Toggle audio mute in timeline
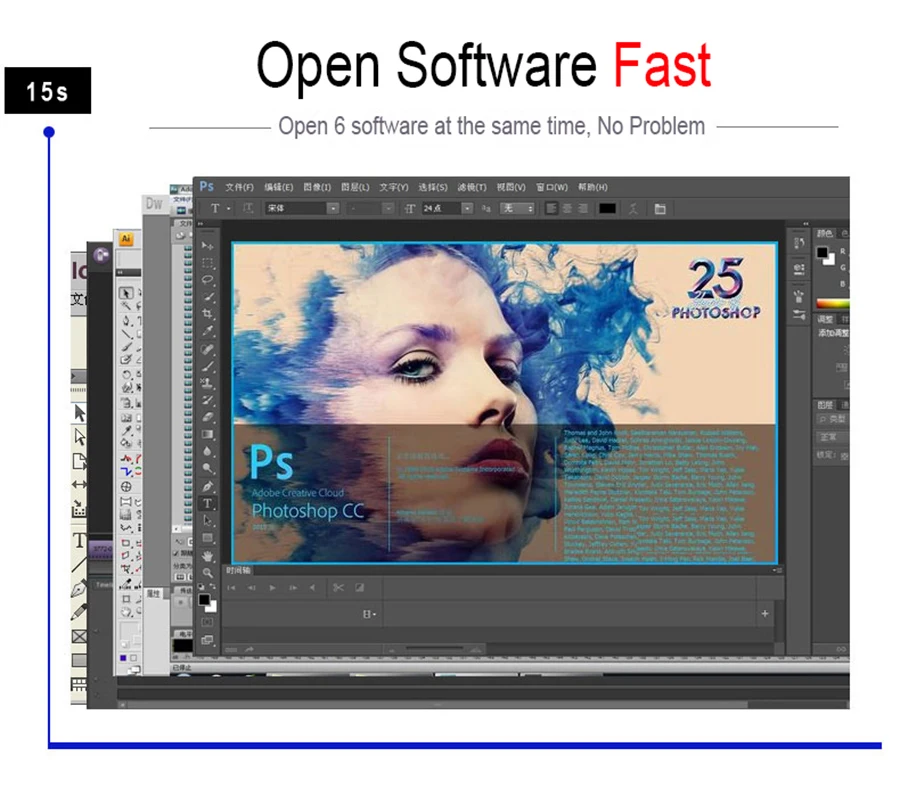Viewport: 900px width, 789px height. (x=313, y=588)
